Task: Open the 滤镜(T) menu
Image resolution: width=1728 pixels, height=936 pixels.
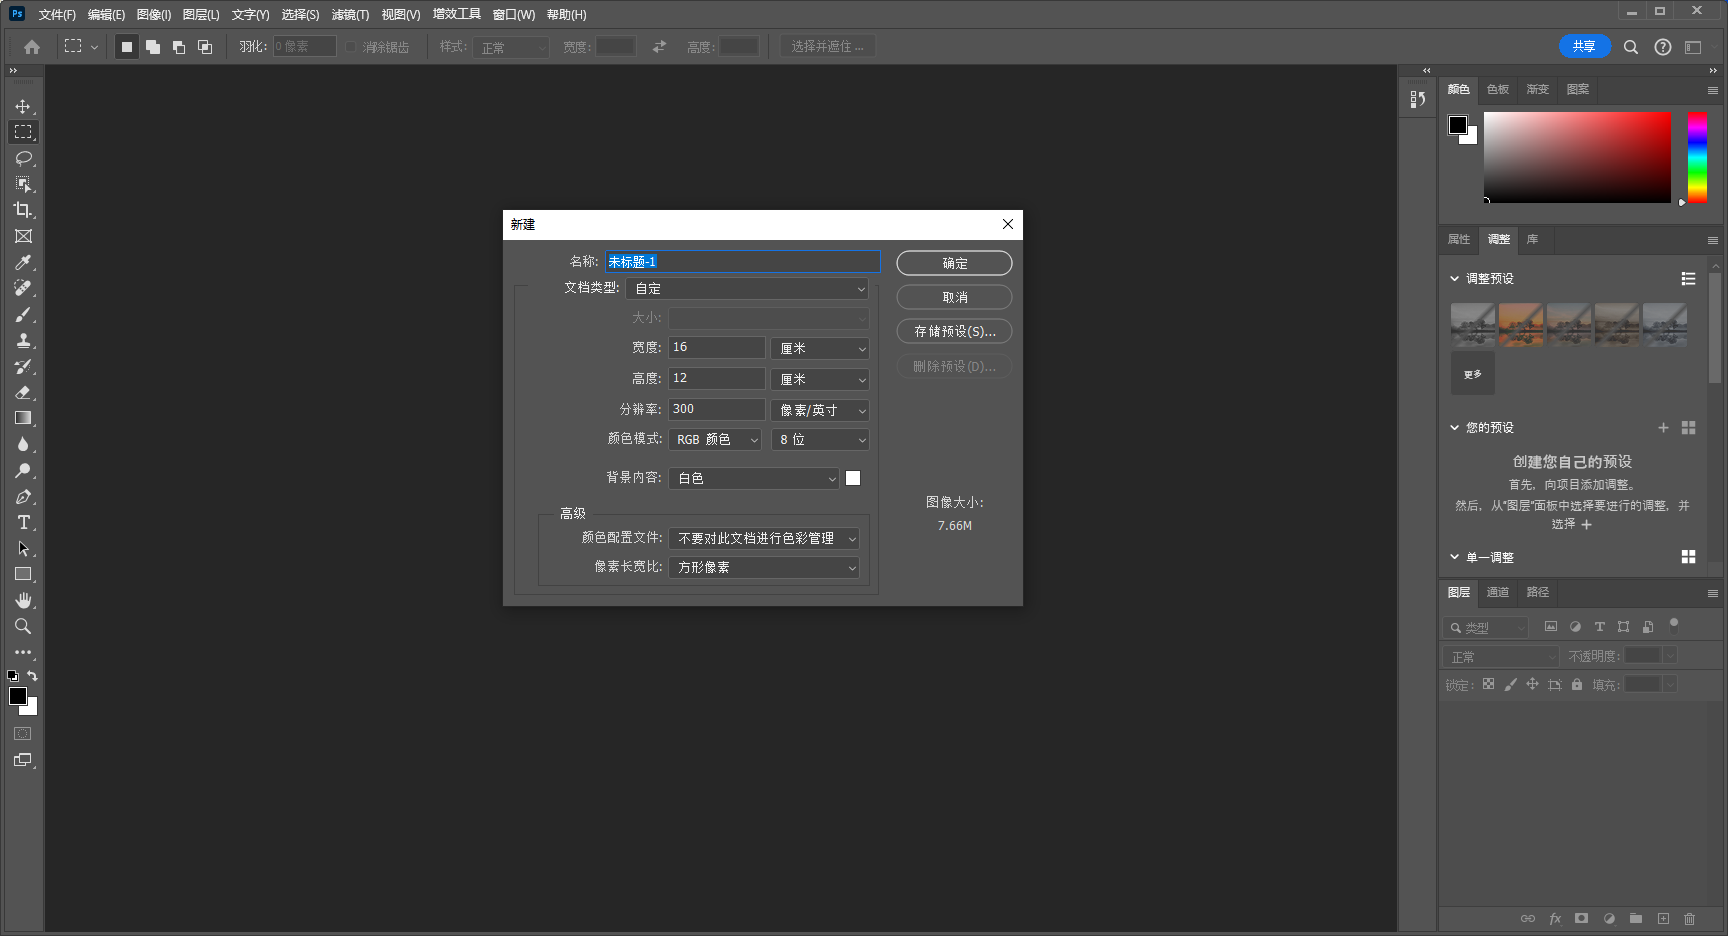Action: (x=350, y=15)
